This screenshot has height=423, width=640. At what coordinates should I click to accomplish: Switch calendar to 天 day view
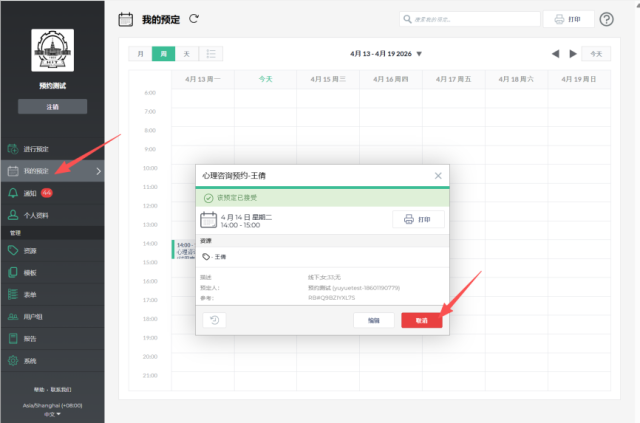click(186, 54)
